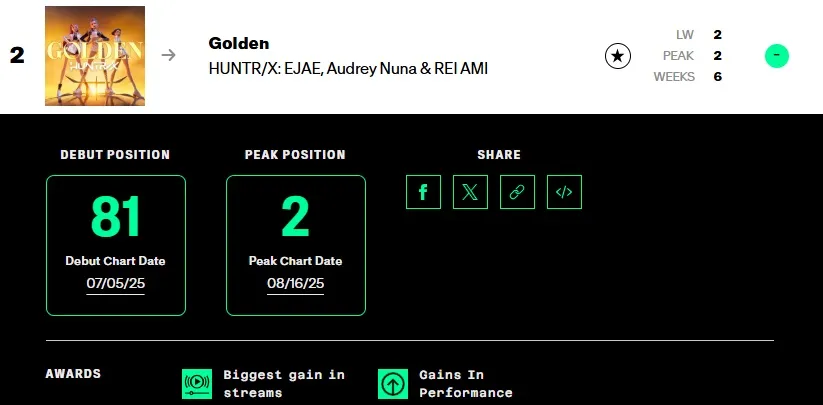
Task: Click the debut position 81 box
Action: [x=116, y=246]
